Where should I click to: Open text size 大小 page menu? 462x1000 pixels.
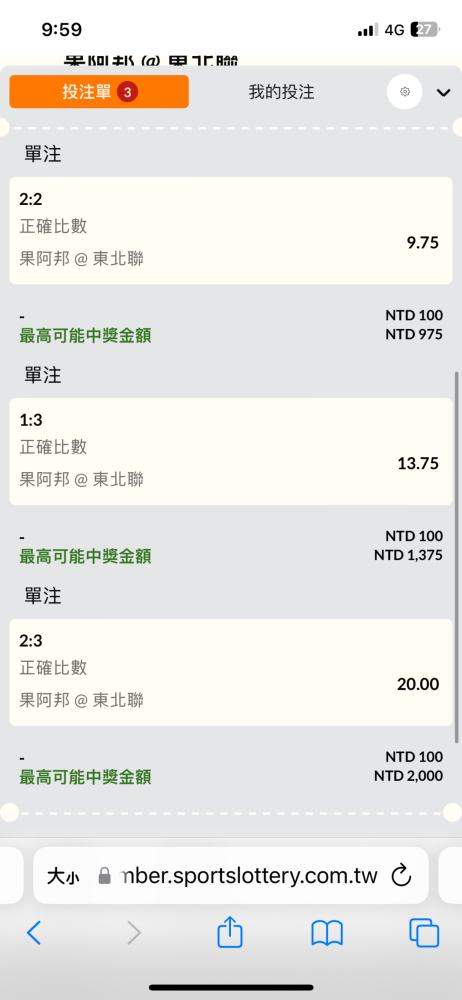63,876
